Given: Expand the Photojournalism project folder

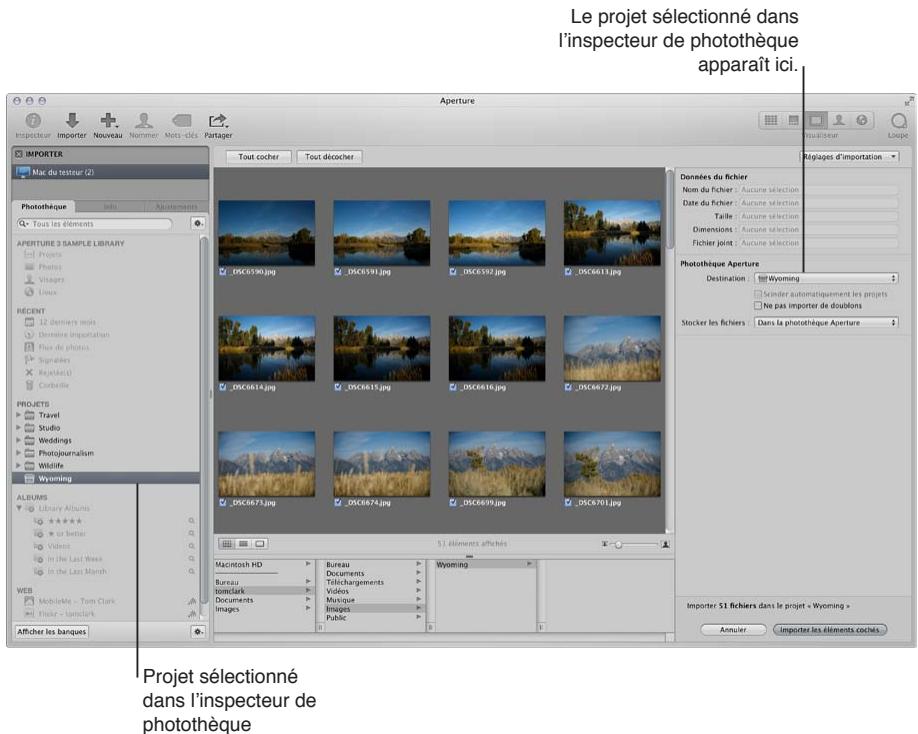Looking at the screenshot, I should (19, 453).
